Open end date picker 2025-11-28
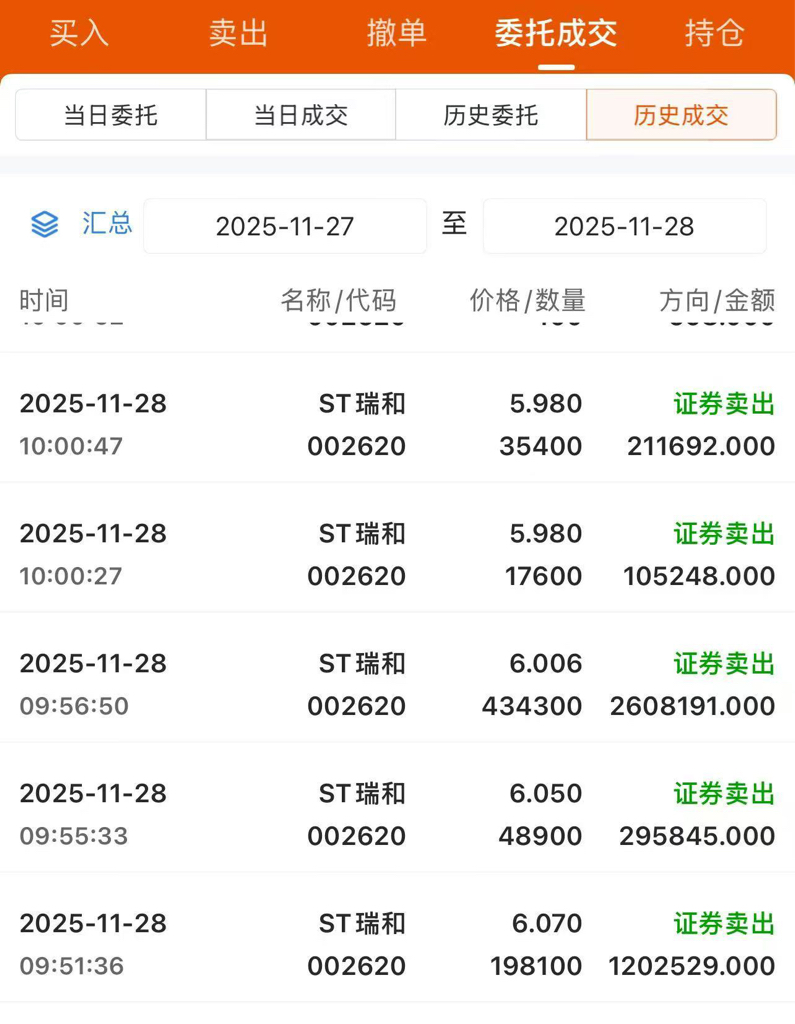 (625, 226)
